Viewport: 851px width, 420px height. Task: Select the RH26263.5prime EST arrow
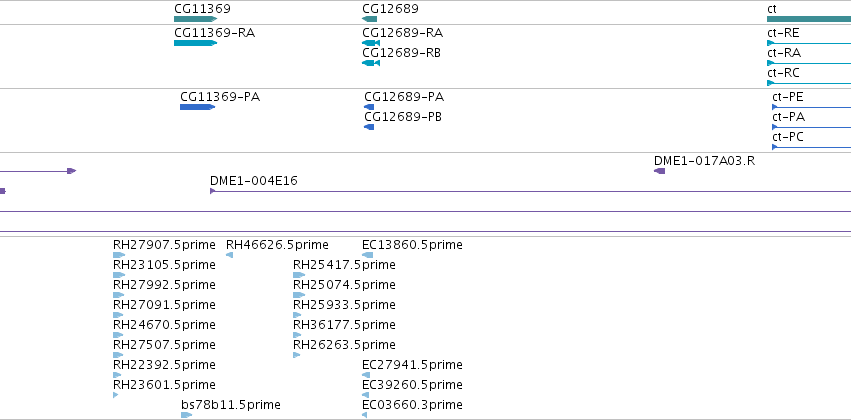pyautogui.click(x=296, y=355)
